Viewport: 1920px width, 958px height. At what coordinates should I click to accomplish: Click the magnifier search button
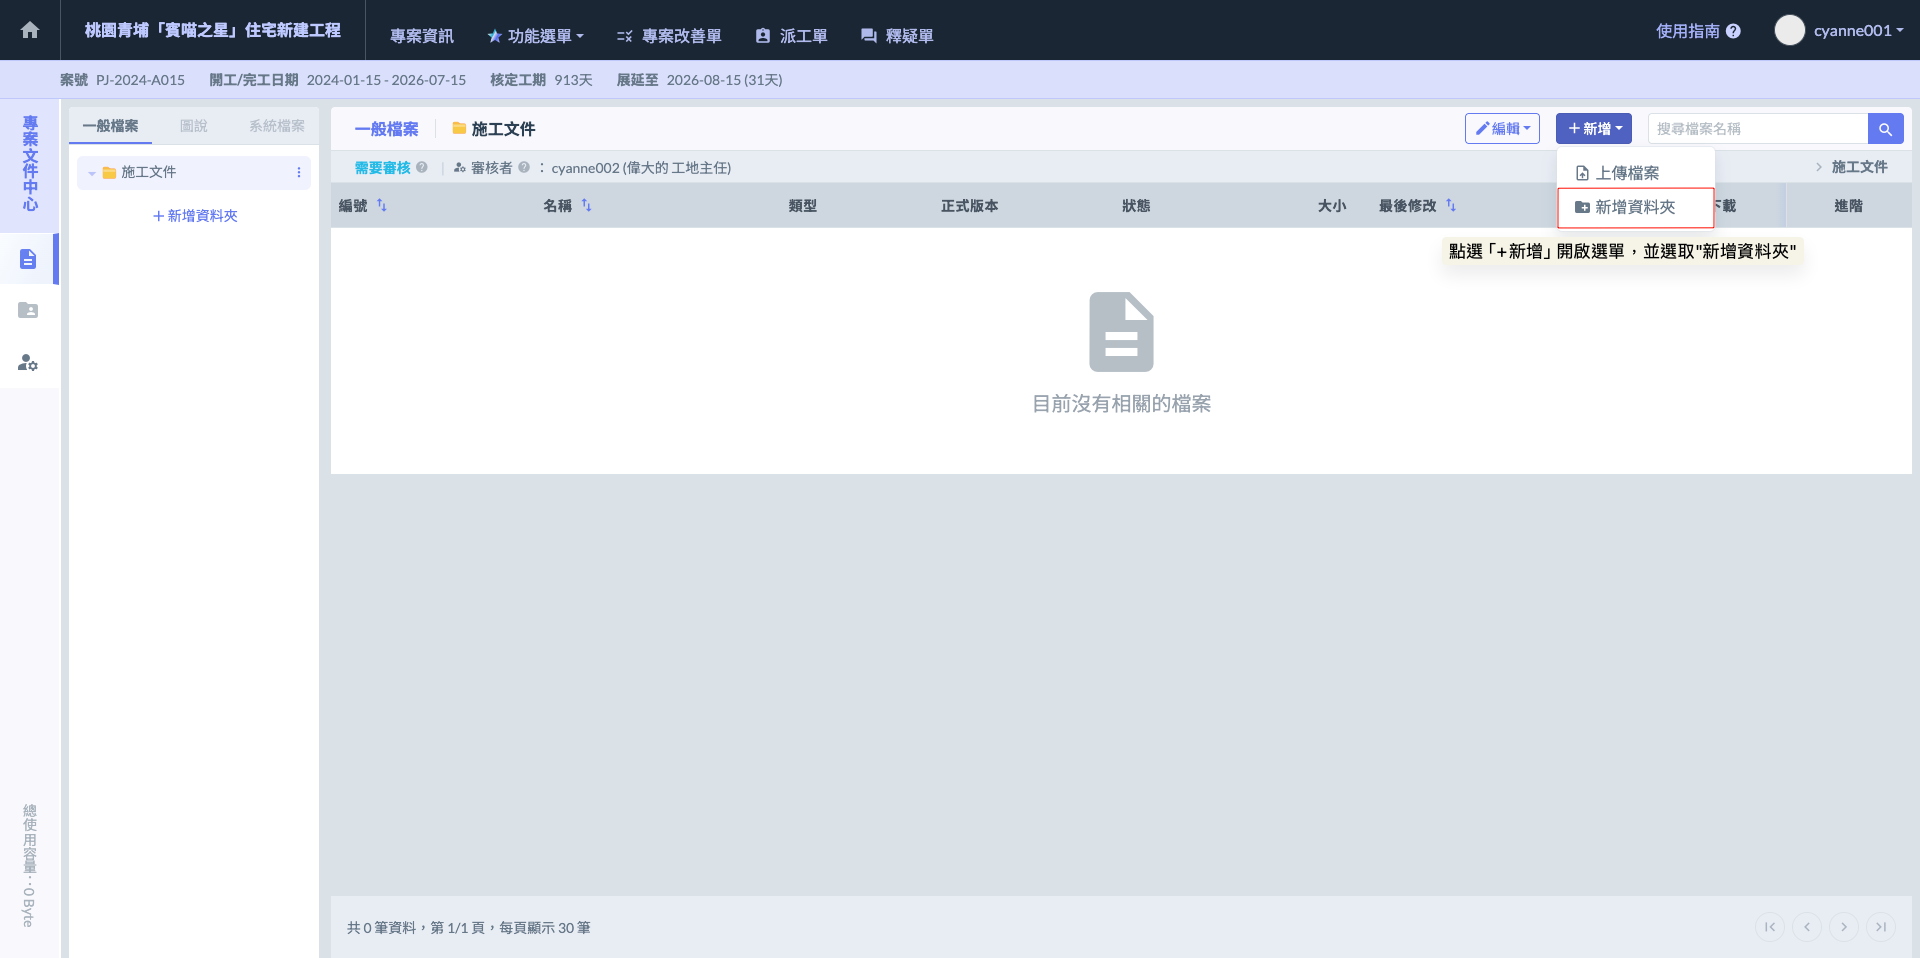pyautogui.click(x=1885, y=129)
